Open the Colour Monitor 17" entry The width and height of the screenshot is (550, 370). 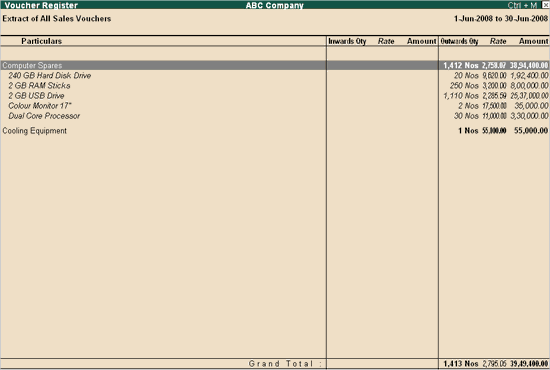click(40, 106)
